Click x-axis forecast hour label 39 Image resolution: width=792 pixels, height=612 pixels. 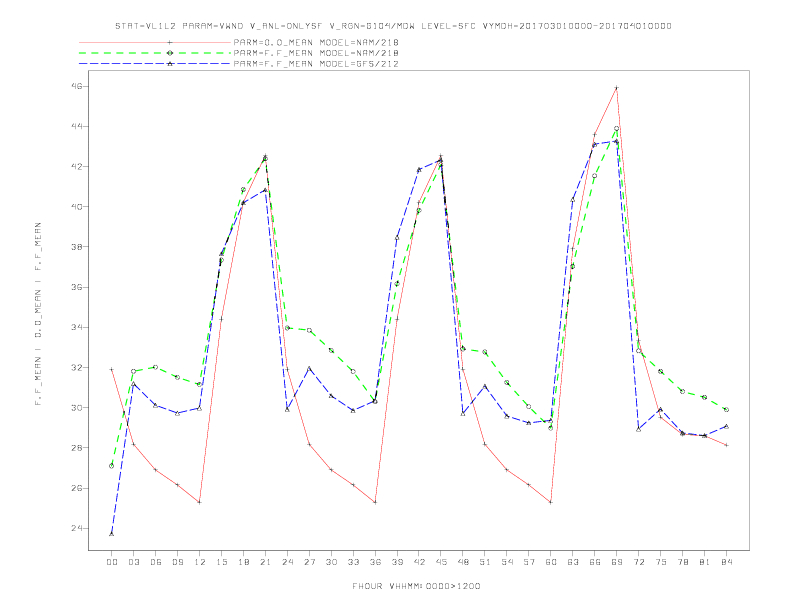point(397,562)
